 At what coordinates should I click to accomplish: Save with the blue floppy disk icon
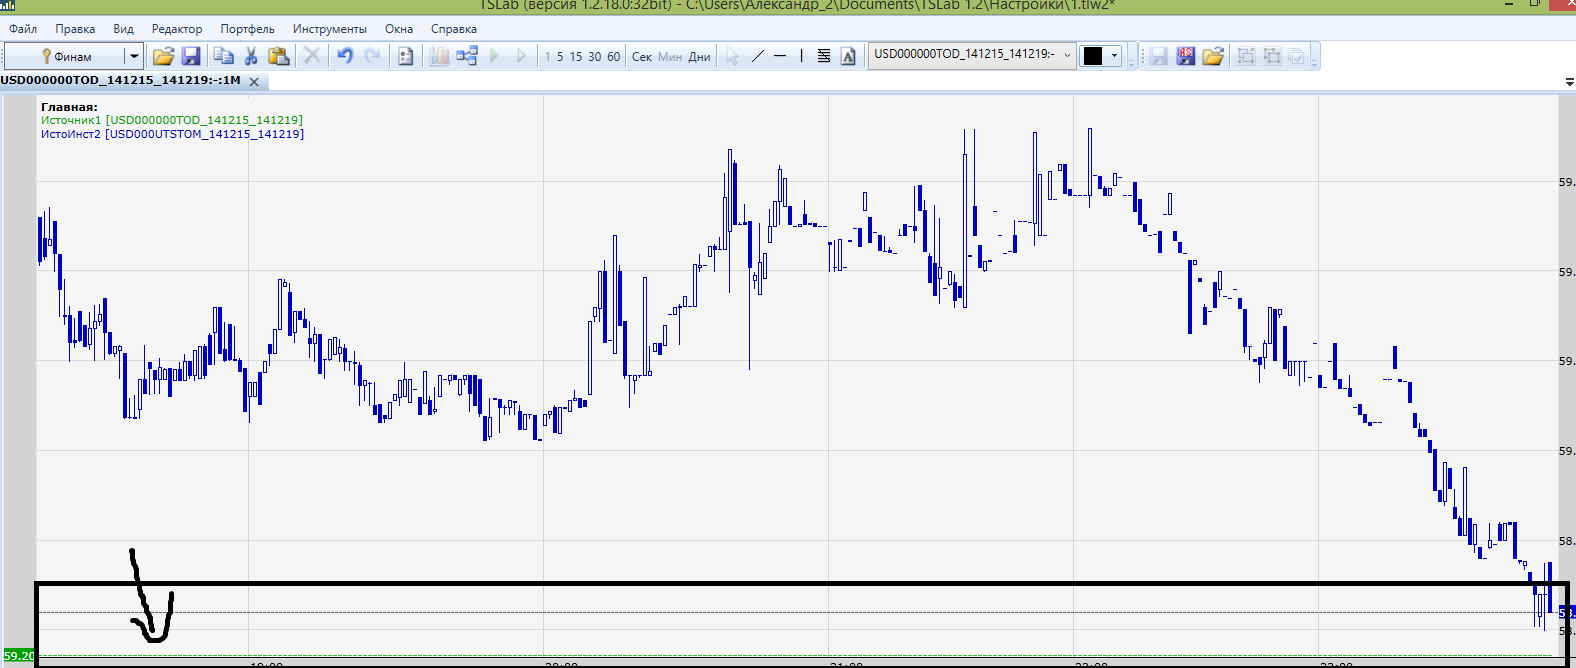coord(191,56)
